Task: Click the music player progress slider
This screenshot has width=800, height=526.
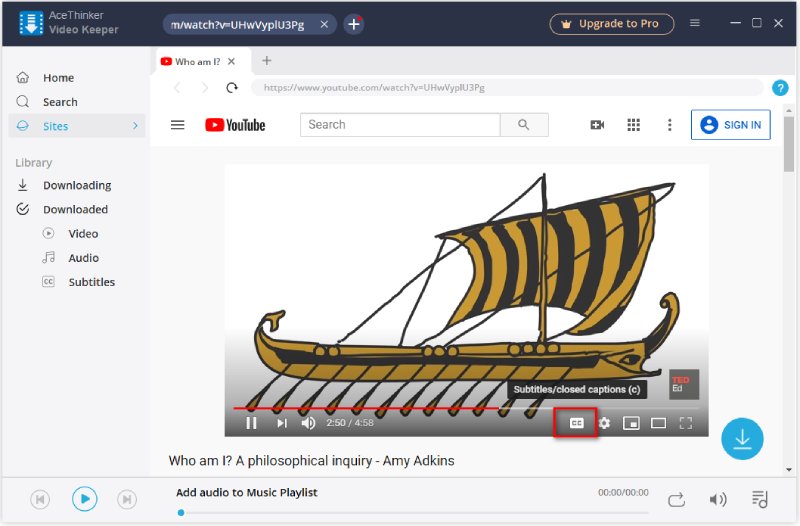Action: [413, 513]
